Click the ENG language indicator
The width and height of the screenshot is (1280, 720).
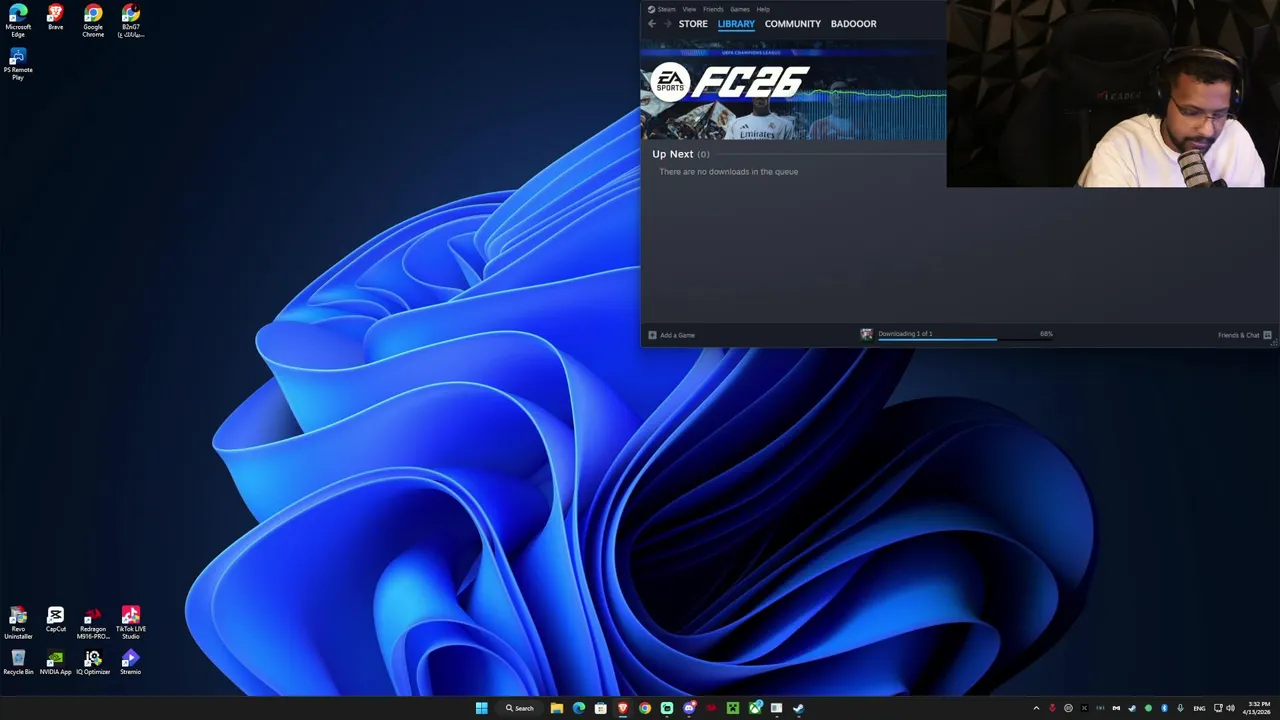point(1199,708)
